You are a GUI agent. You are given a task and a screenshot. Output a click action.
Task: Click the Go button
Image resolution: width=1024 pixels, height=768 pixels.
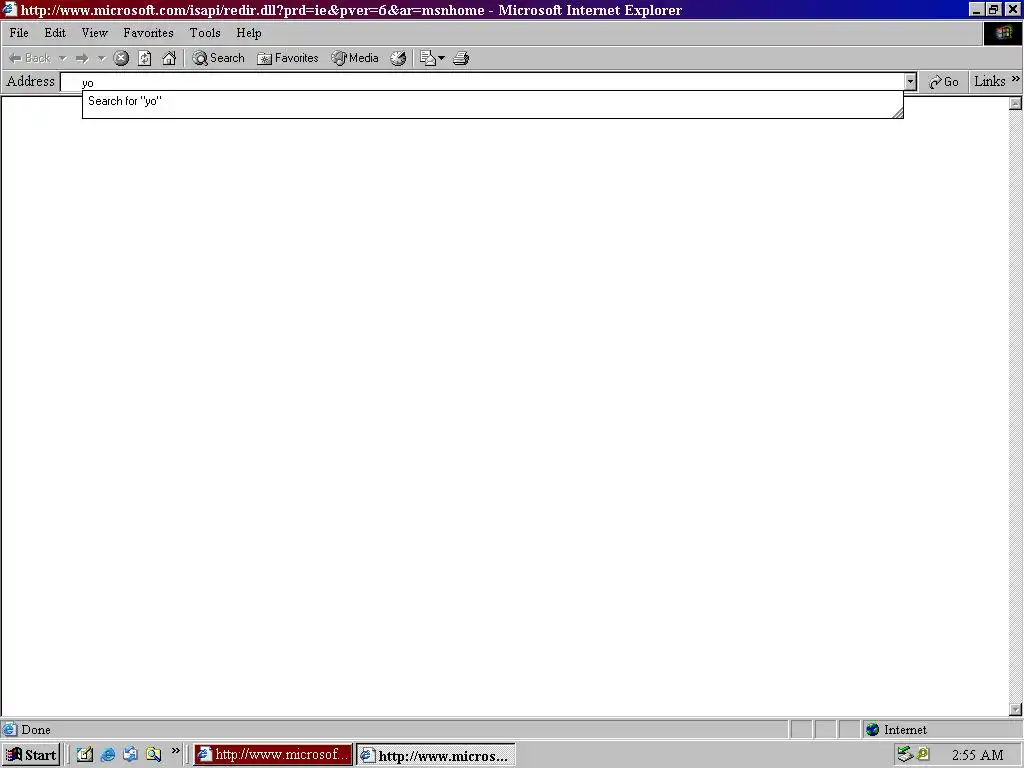[x=944, y=82]
